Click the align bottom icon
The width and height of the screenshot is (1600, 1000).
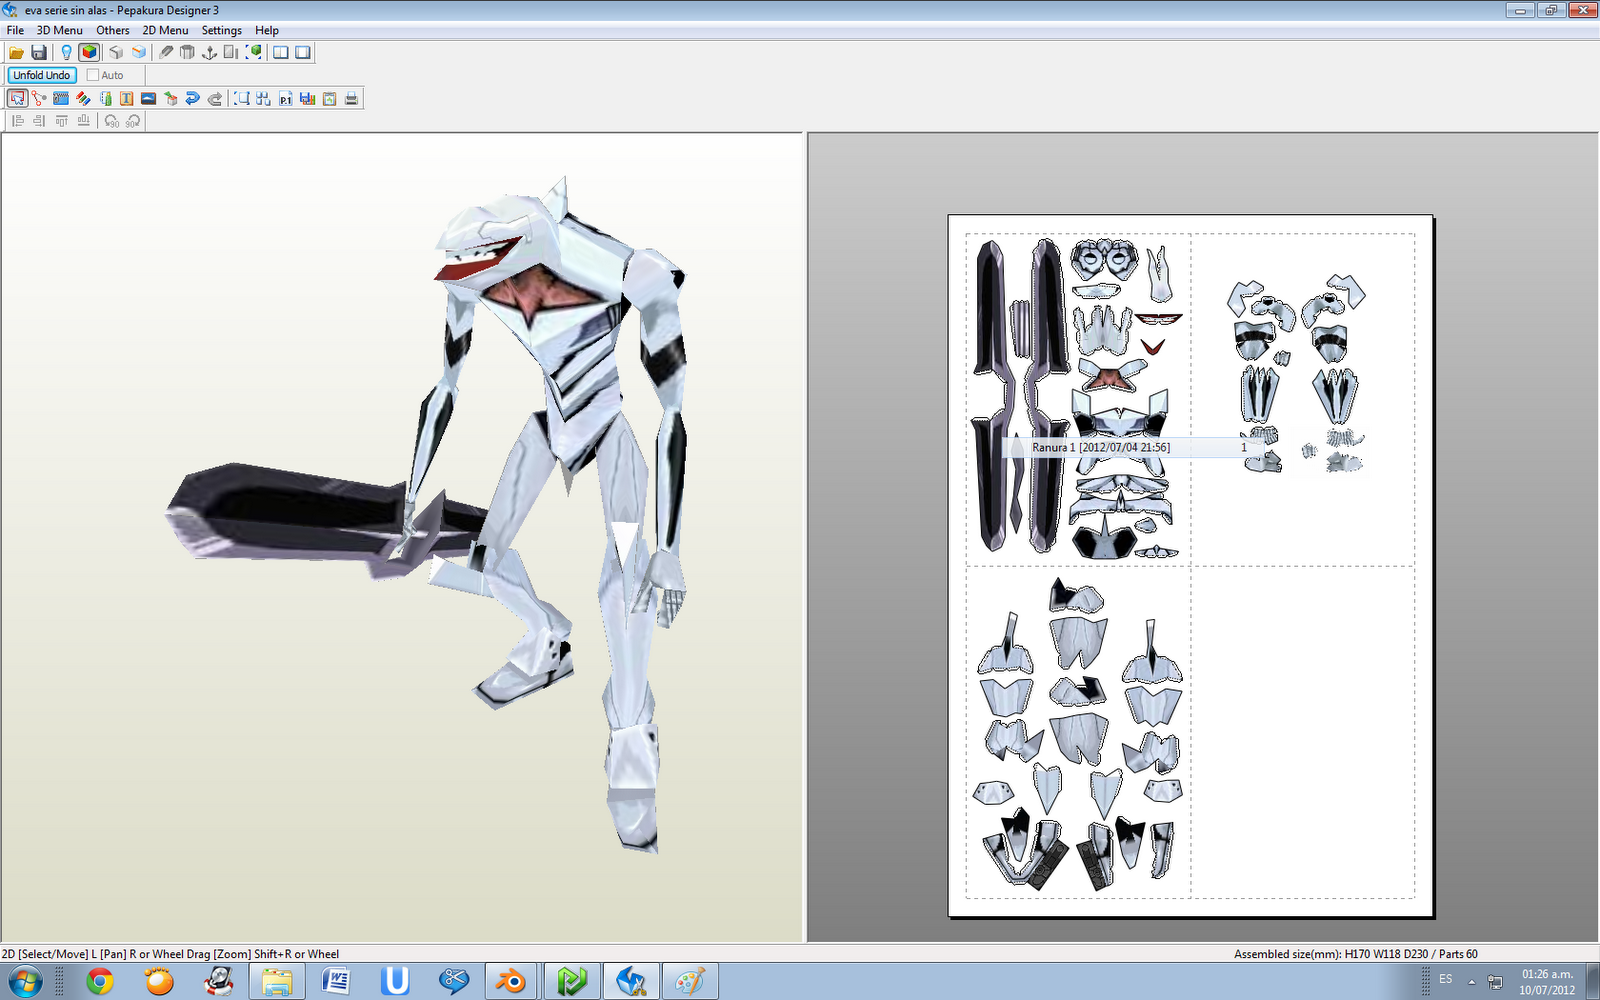[83, 121]
